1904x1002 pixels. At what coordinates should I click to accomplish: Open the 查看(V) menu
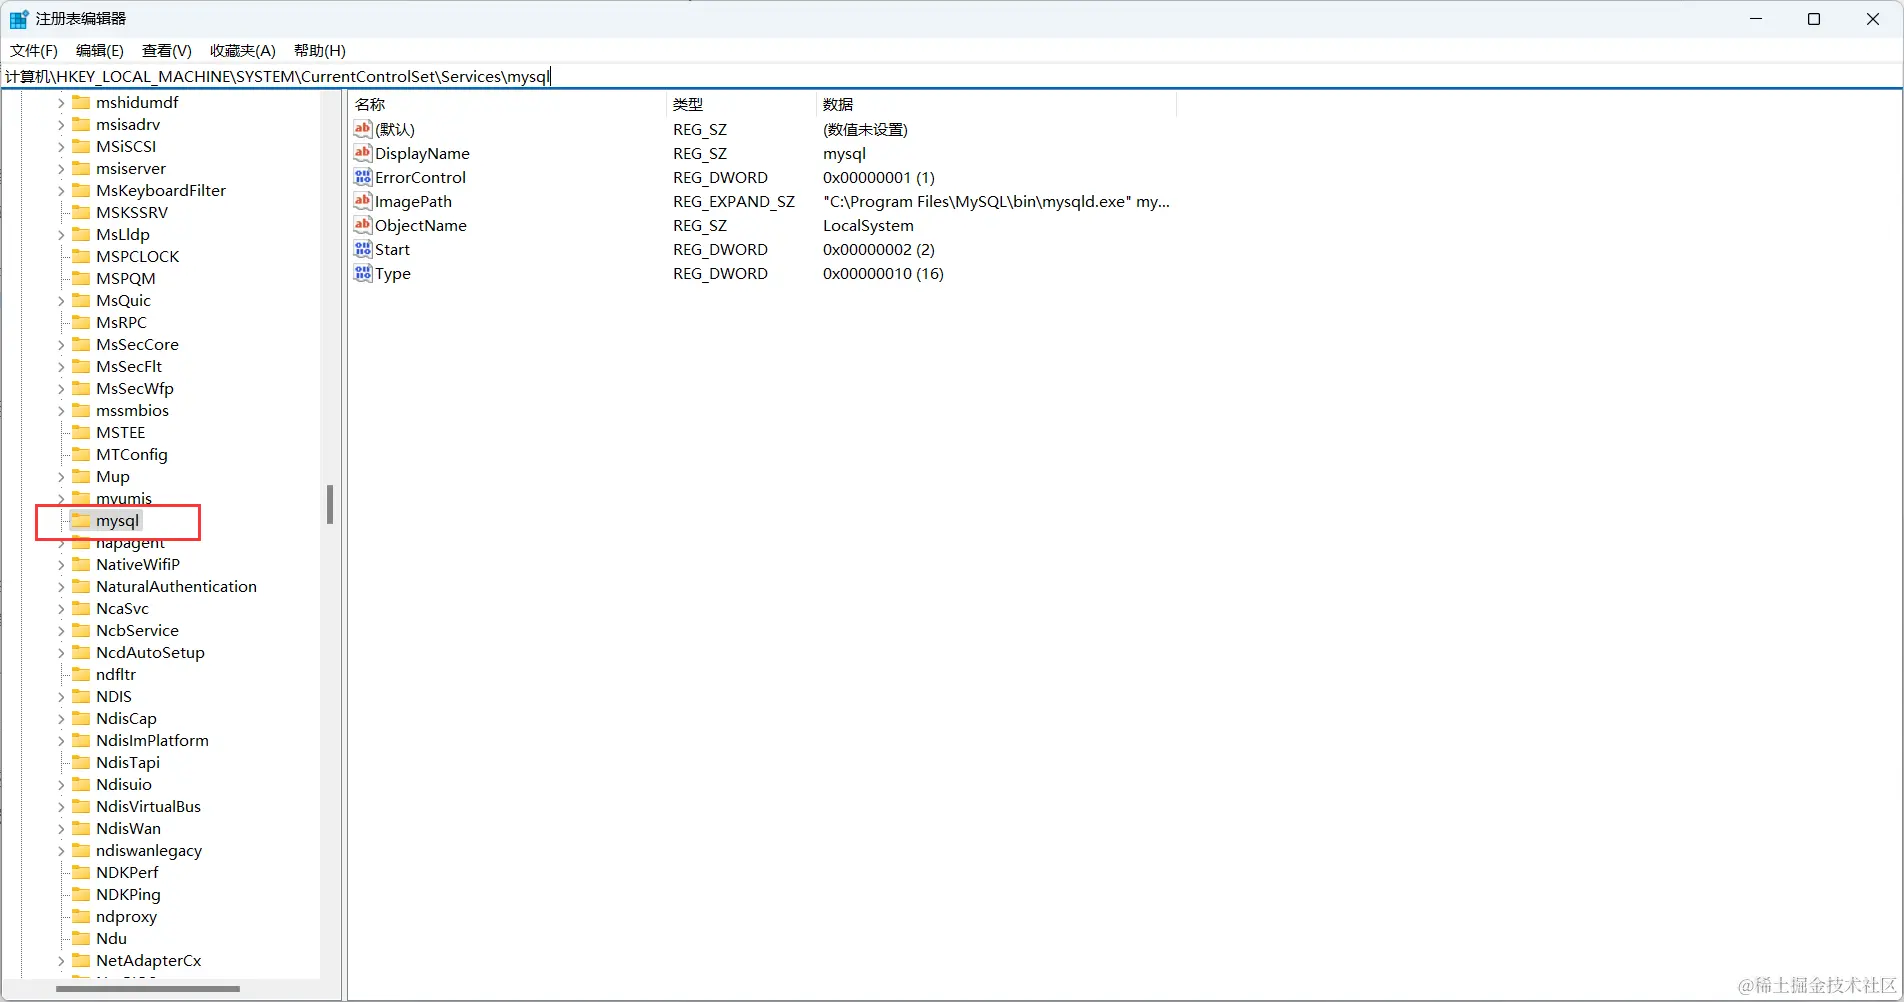167,50
